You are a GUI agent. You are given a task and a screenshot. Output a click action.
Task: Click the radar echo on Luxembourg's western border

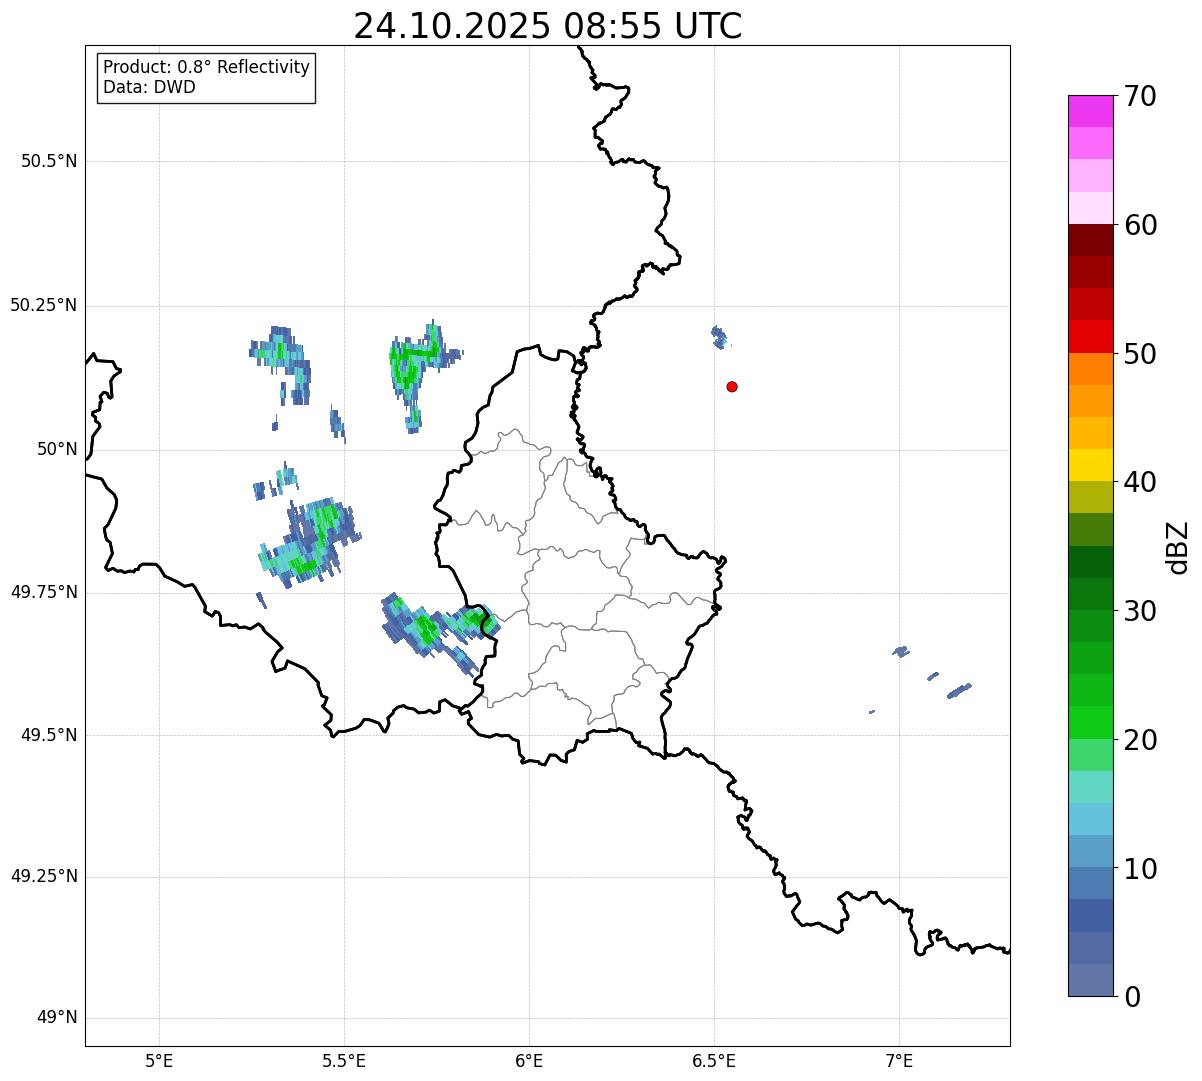(478, 622)
